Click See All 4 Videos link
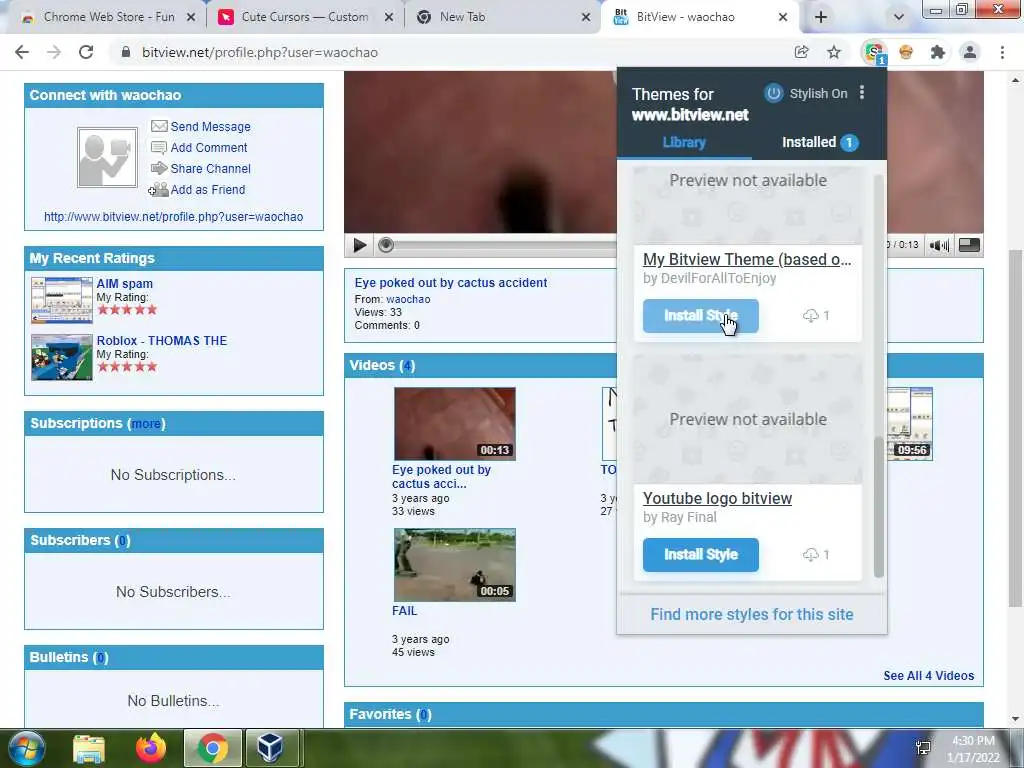Viewport: 1024px width, 768px height. point(929,676)
